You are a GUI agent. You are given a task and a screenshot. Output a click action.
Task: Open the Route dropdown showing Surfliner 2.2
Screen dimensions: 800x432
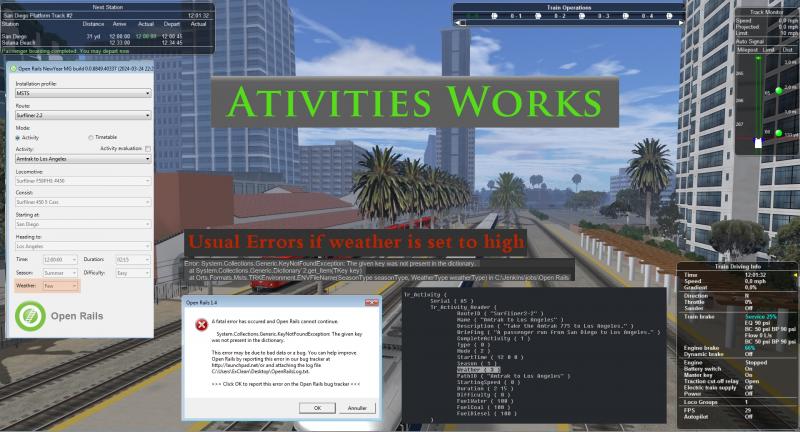click(83, 116)
